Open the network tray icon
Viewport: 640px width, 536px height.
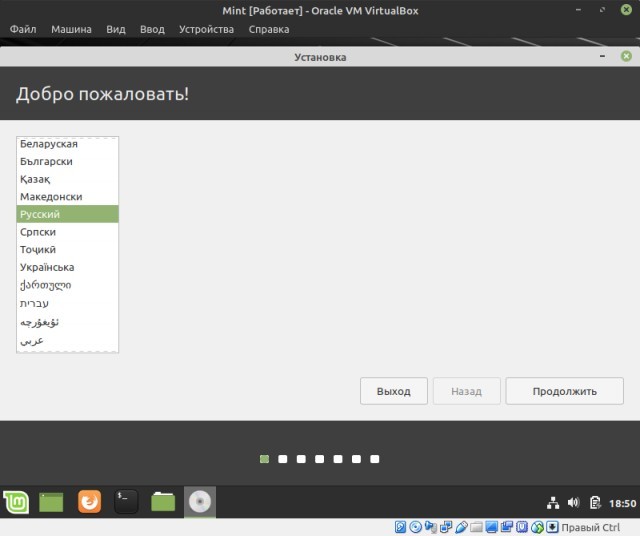tap(553, 503)
